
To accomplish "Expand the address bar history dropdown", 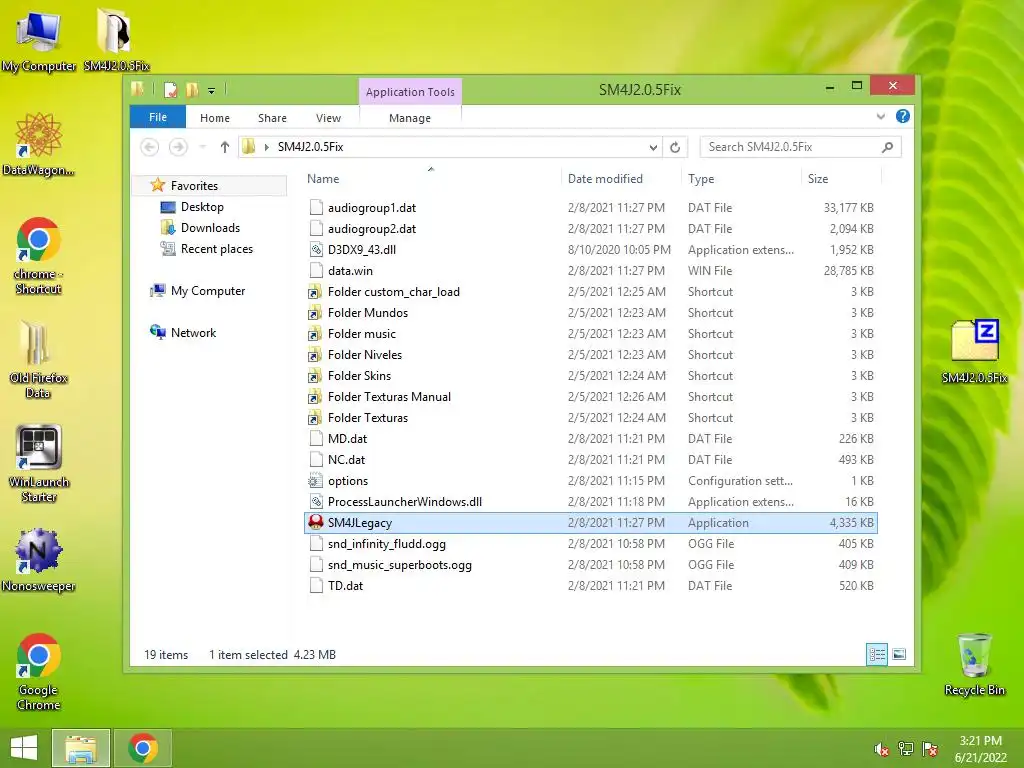I will click(x=653, y=148).
